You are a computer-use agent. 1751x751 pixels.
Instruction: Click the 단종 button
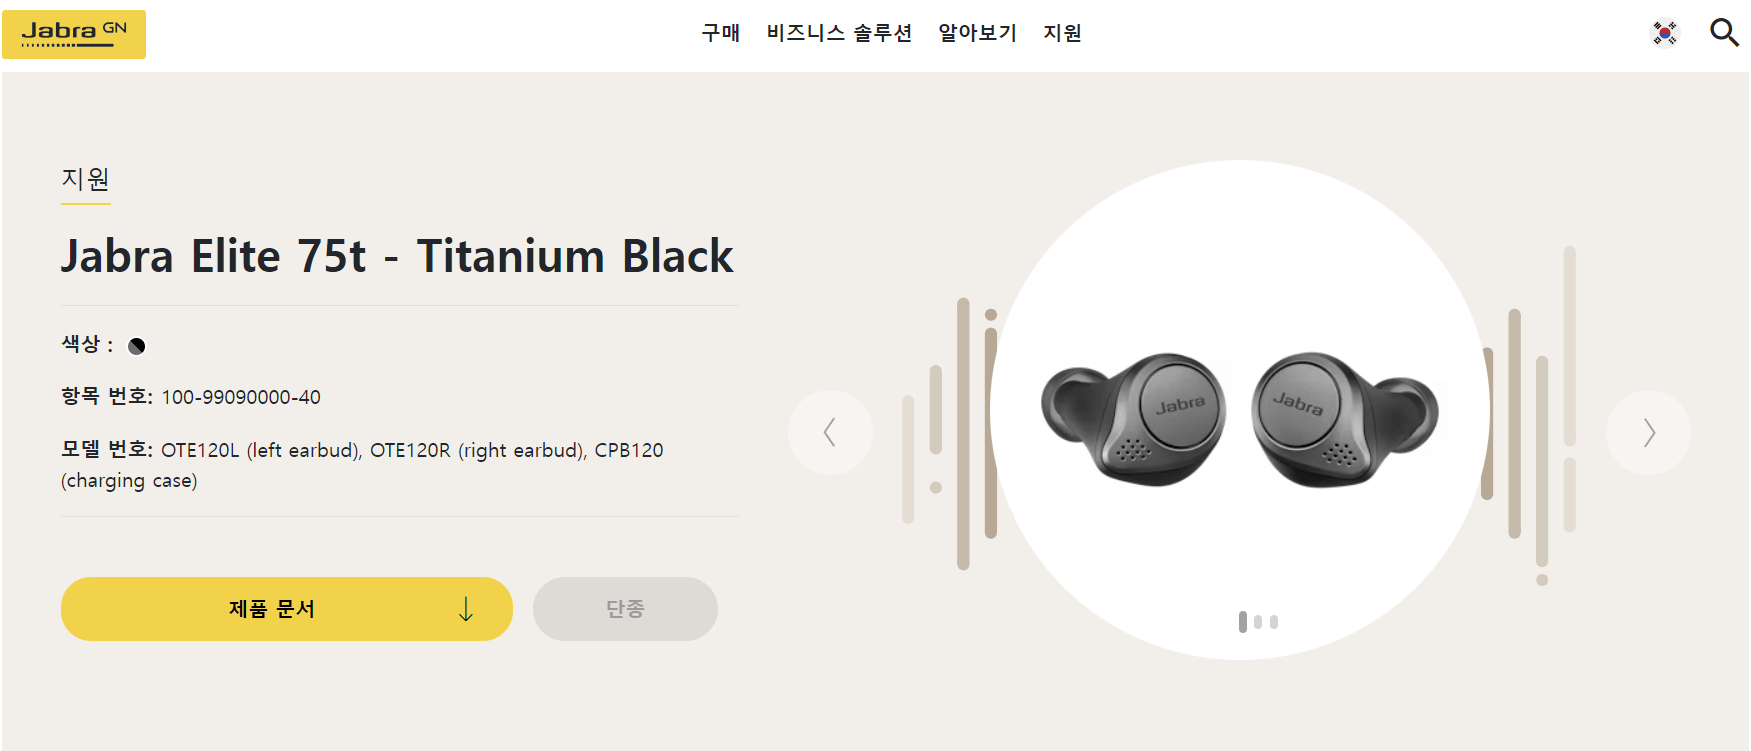(625, 608)
